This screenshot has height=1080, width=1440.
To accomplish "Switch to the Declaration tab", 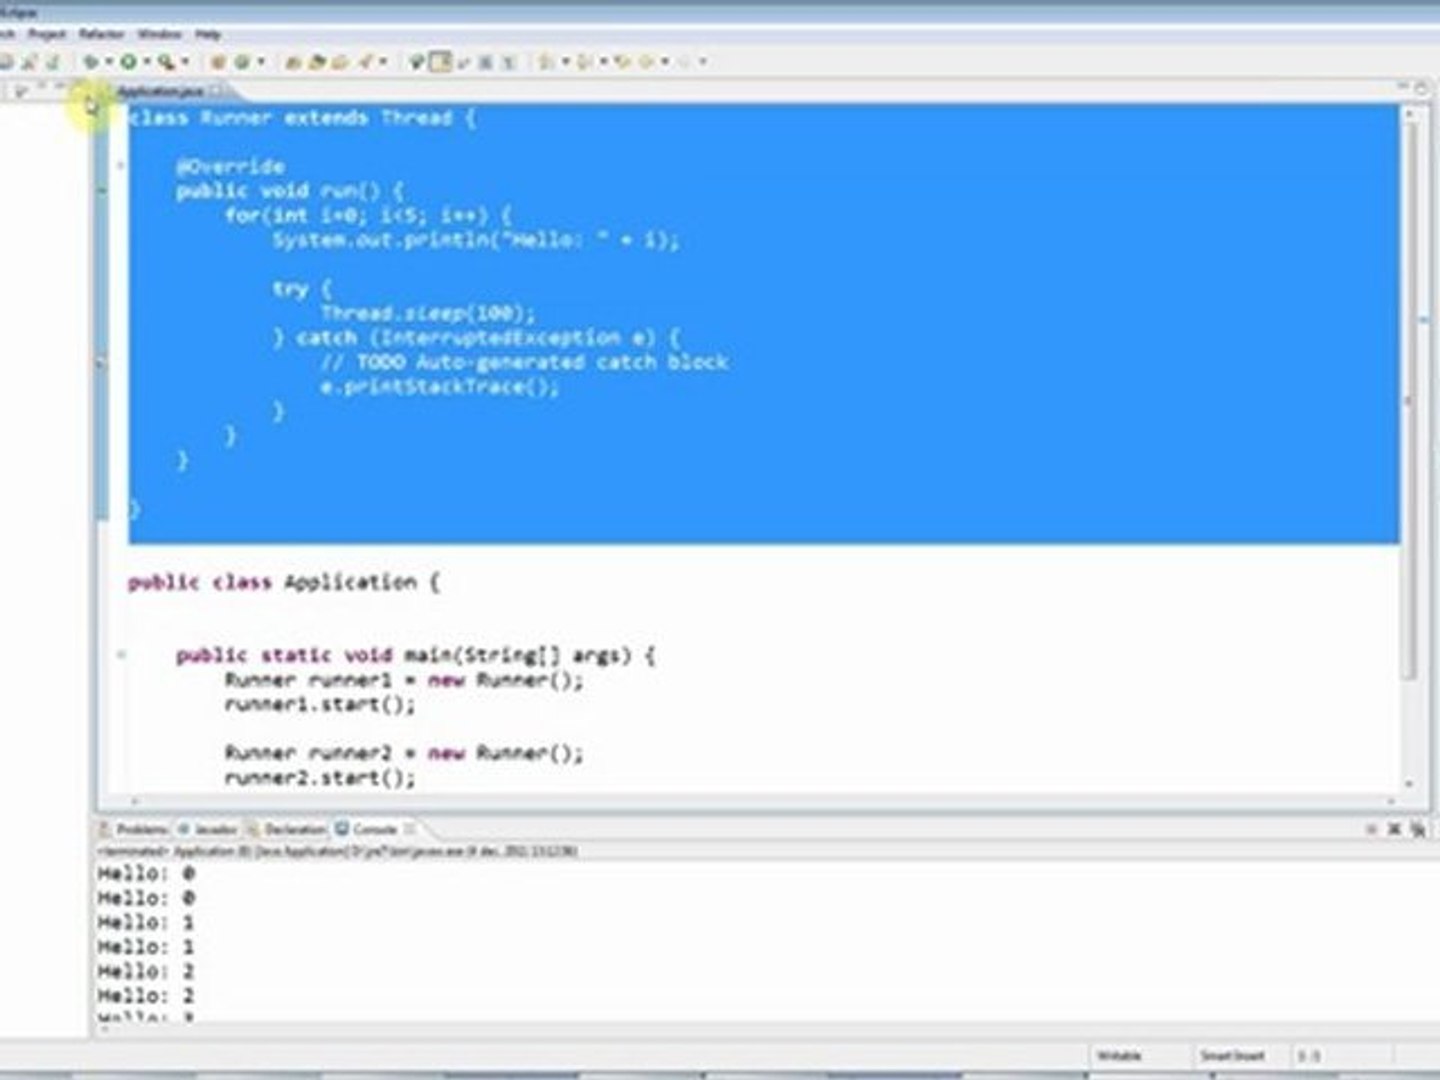I will (x=287, y=829).
